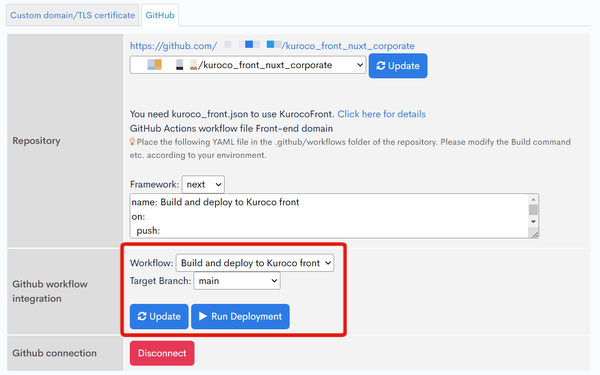
Task: Open the Target Branch dropdown showing main
Action: pyautogui.click(x=237, y=281)
